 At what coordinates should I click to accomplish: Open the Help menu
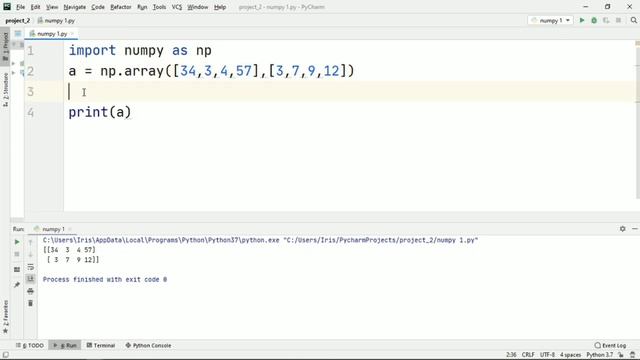[x=220, y=7]
